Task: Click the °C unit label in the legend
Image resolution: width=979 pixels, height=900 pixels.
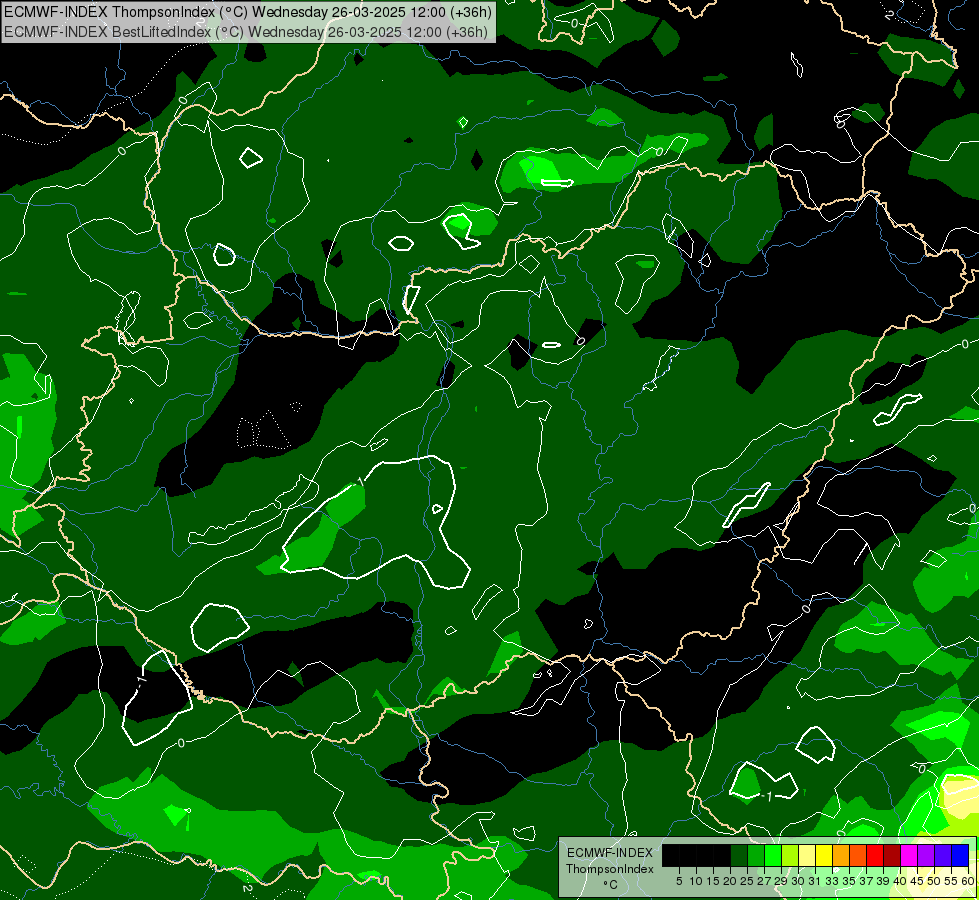Action: pyautogui.click(x=610, y=885)
